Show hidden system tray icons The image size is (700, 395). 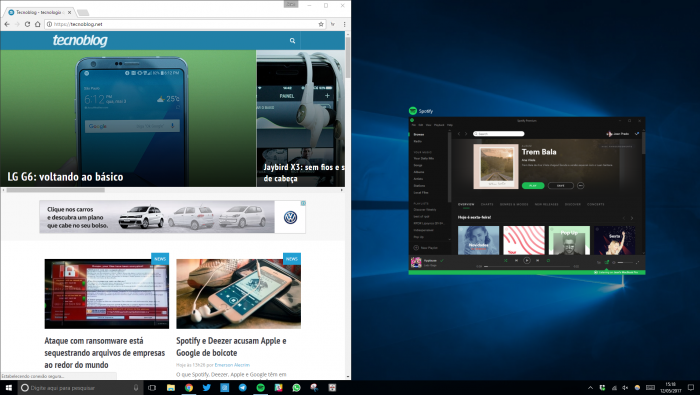[590, 388]
